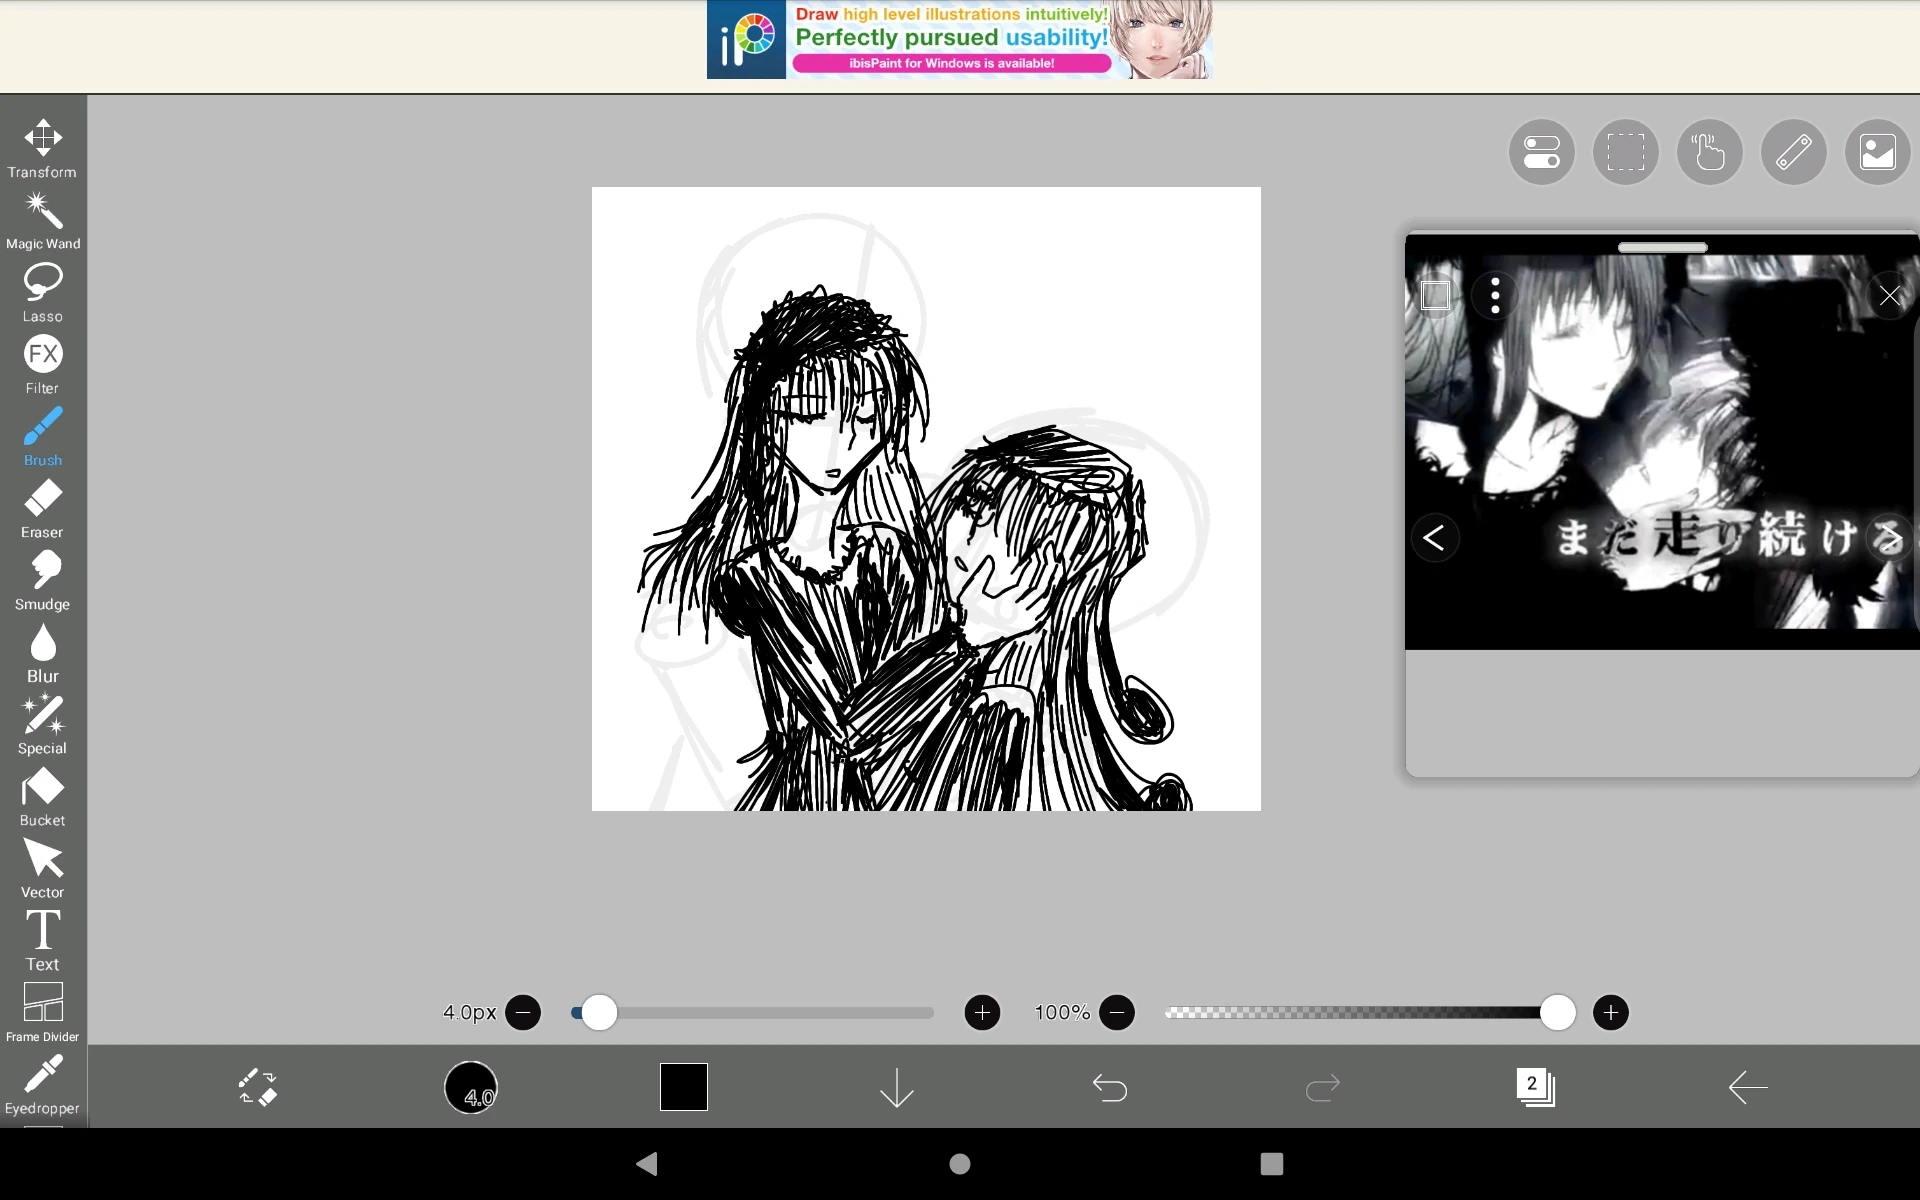Toggle selection area mode
Image resolution: width=1920 pixels, height=1200 pixels.
[x=1624, y=152]
